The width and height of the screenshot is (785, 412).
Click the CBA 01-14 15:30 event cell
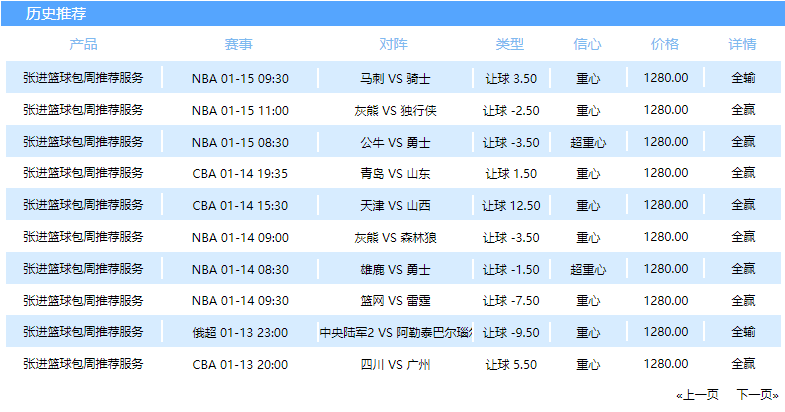point(240,205)
